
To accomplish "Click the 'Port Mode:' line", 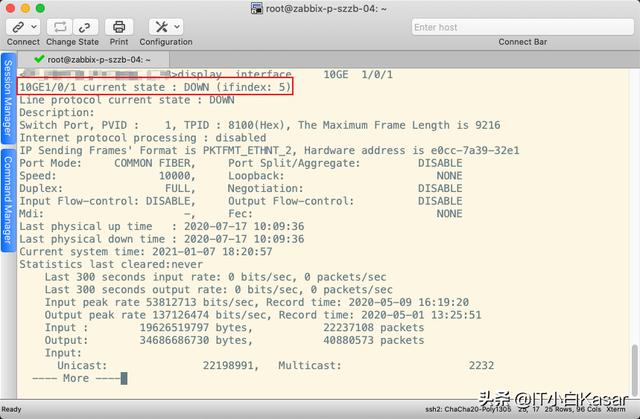I will click(241, 163).
